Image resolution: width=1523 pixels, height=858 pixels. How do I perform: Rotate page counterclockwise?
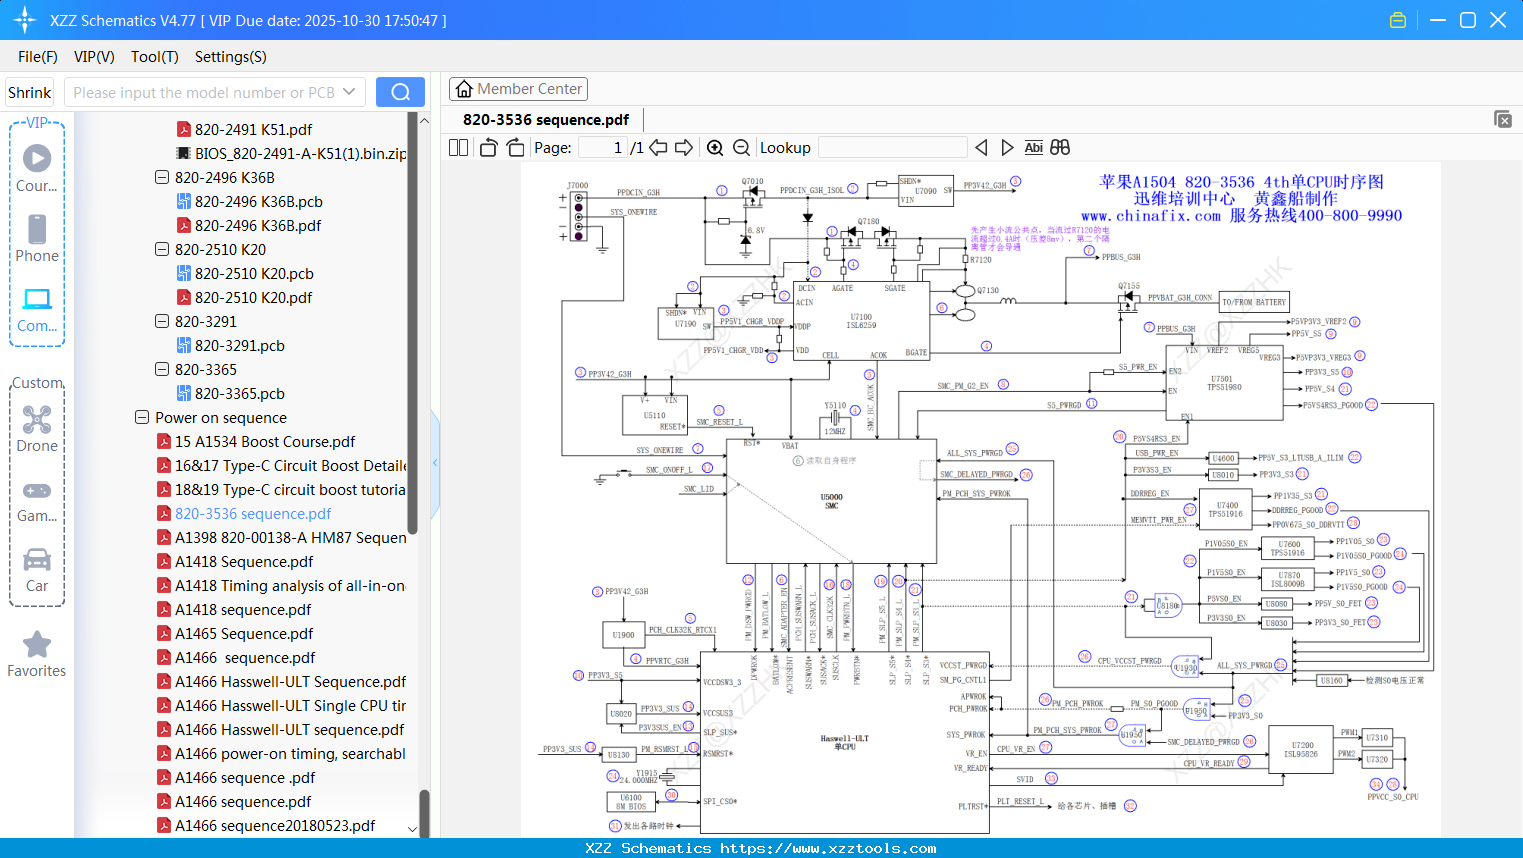tap(488, 148)
